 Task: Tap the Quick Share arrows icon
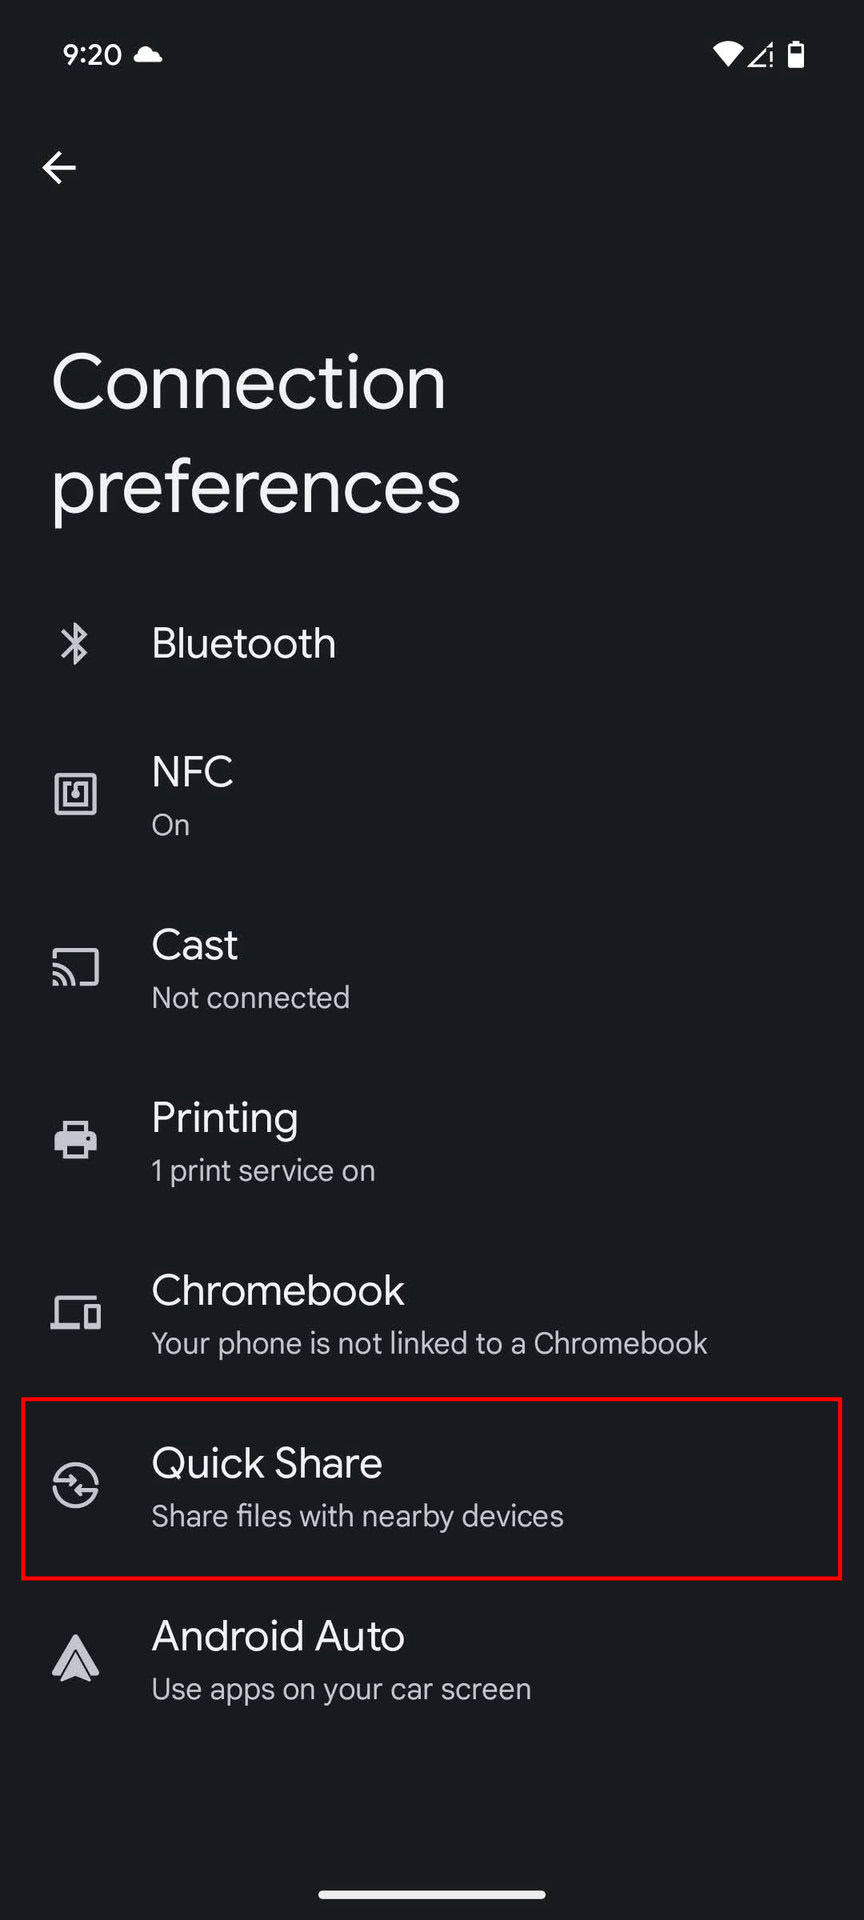tap(75, 1485)
